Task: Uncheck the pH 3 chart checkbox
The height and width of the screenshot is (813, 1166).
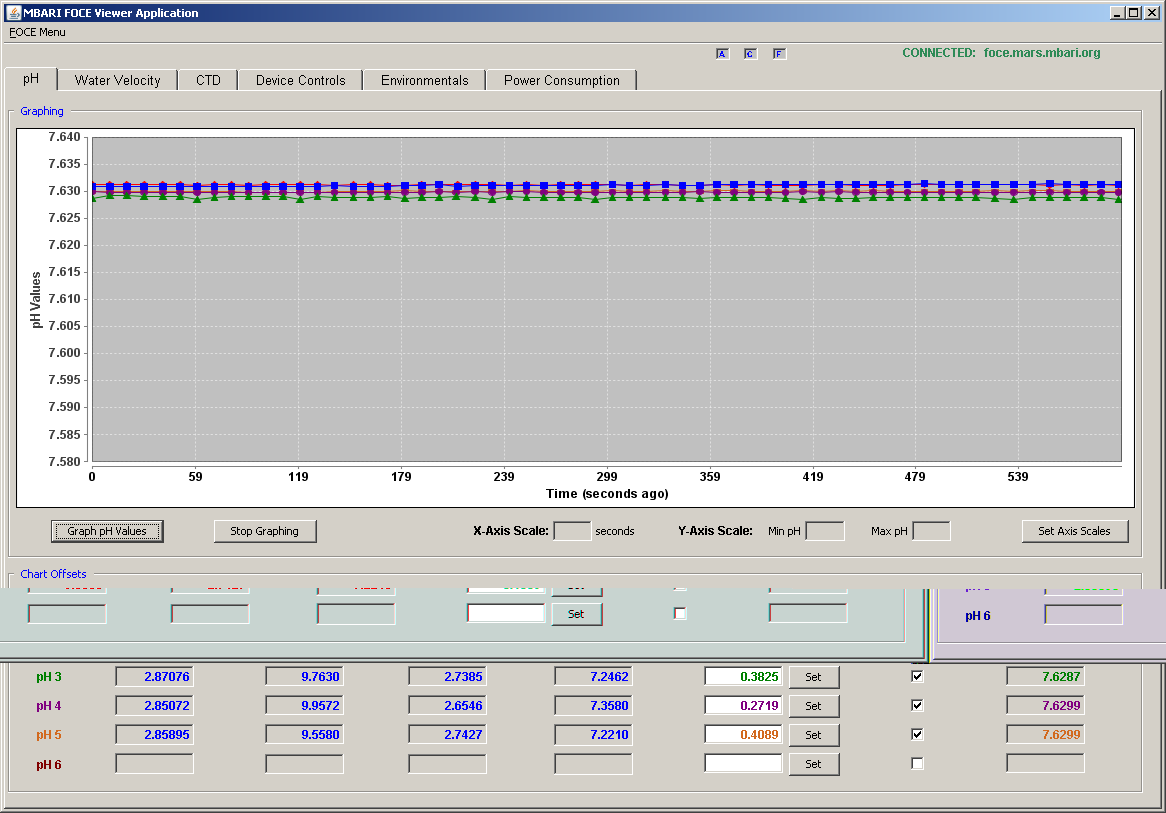Action: [x=917, y=676]
